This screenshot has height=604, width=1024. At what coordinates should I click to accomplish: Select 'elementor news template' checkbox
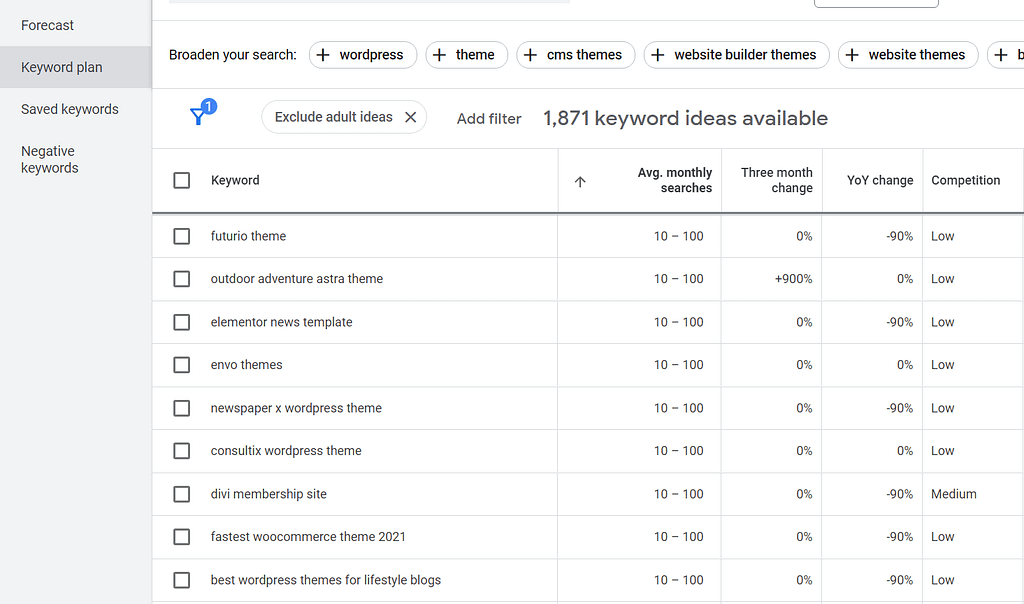182,322
